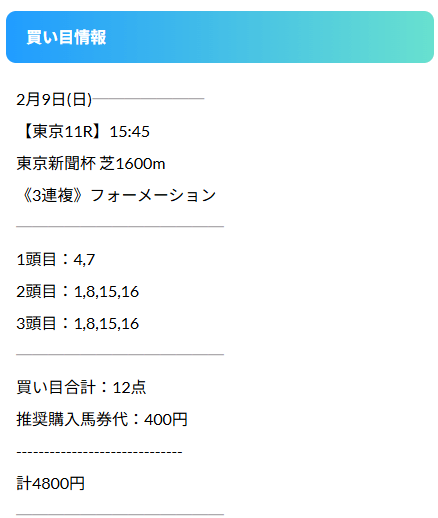438x518 pixels.
Task: Select the date text 2月9日(日)
Action: click(x=54, y=99)
